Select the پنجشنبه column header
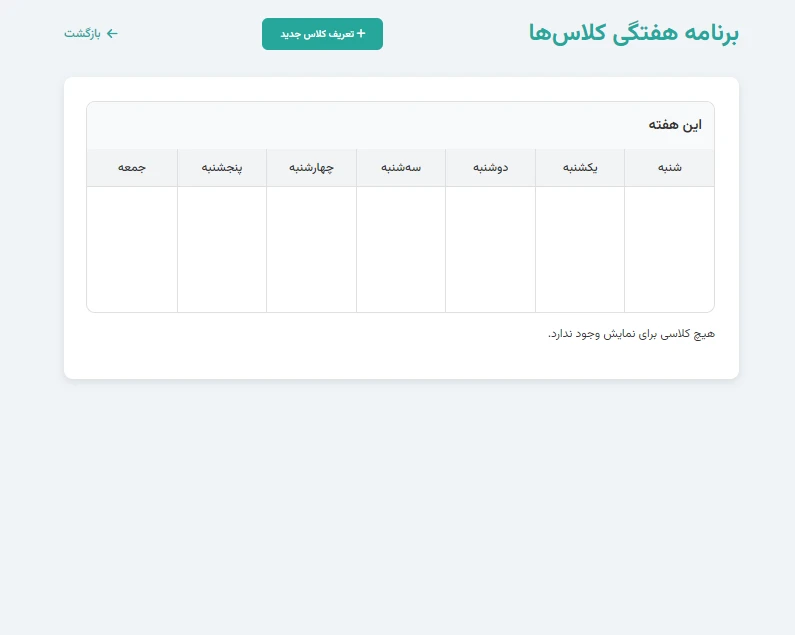The height and width of the screenshot is (635, 795). pyautogui.click(x=222, y=168)
